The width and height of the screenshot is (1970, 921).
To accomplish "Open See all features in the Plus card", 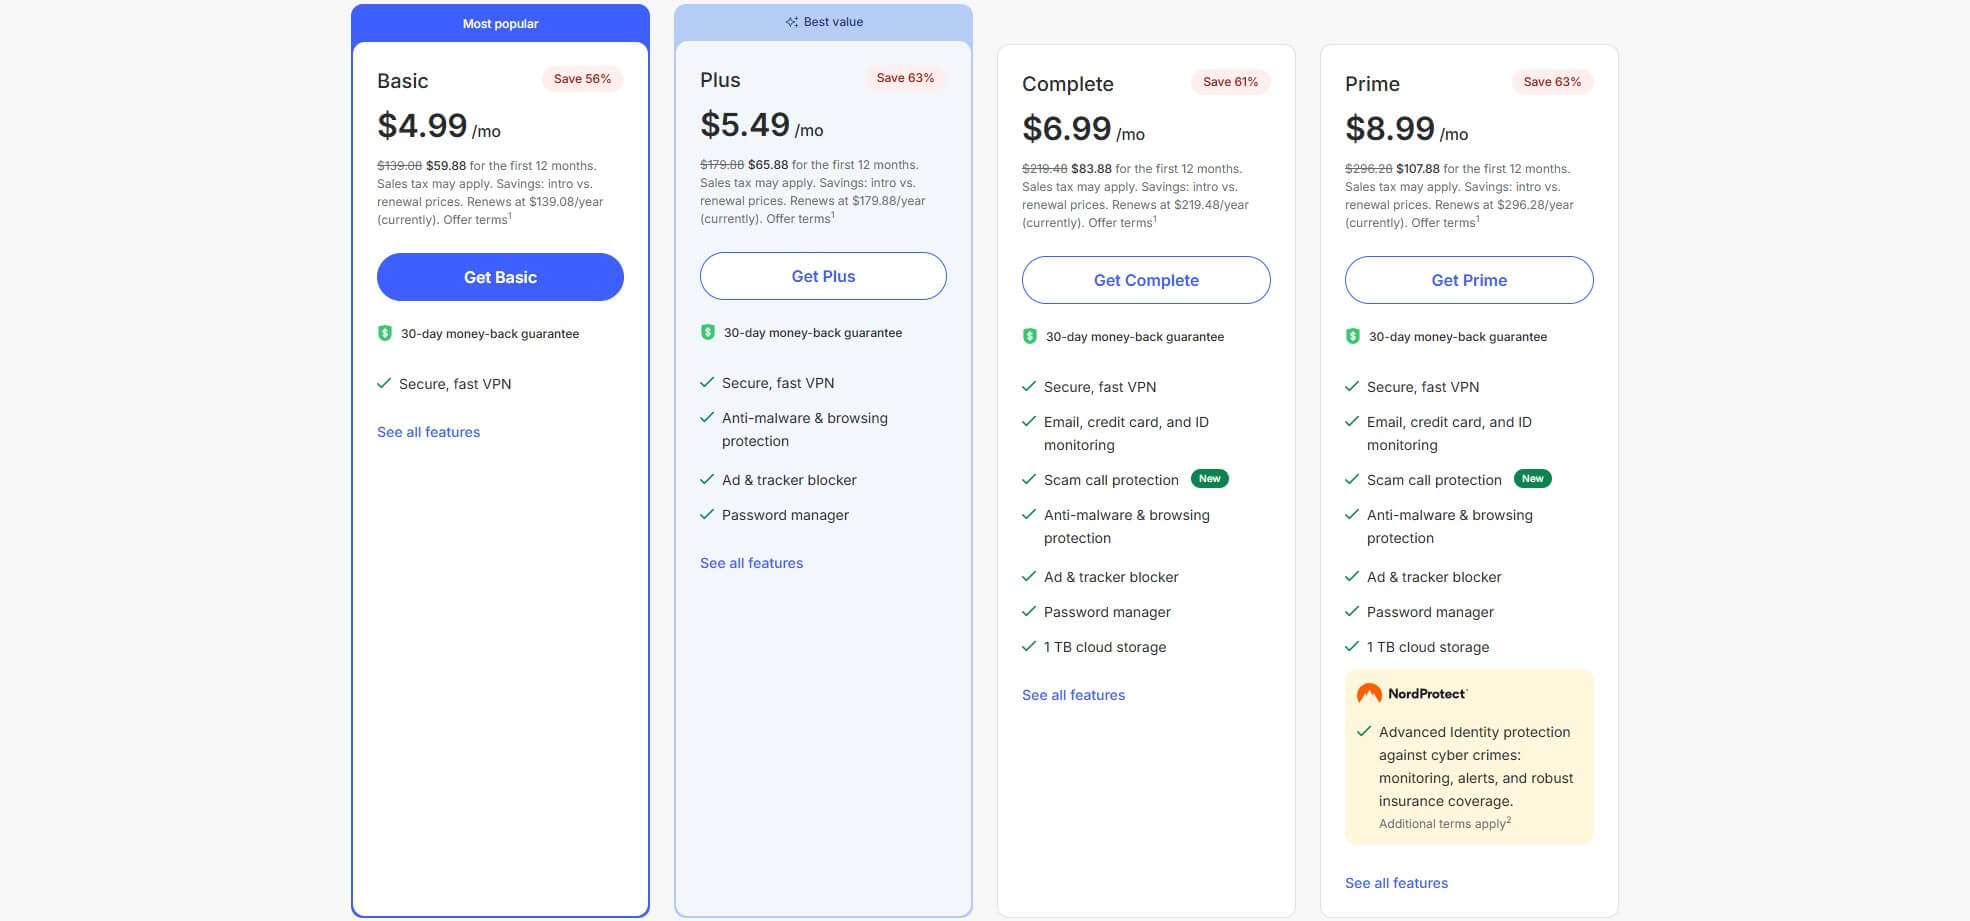I will coord(751,562).
